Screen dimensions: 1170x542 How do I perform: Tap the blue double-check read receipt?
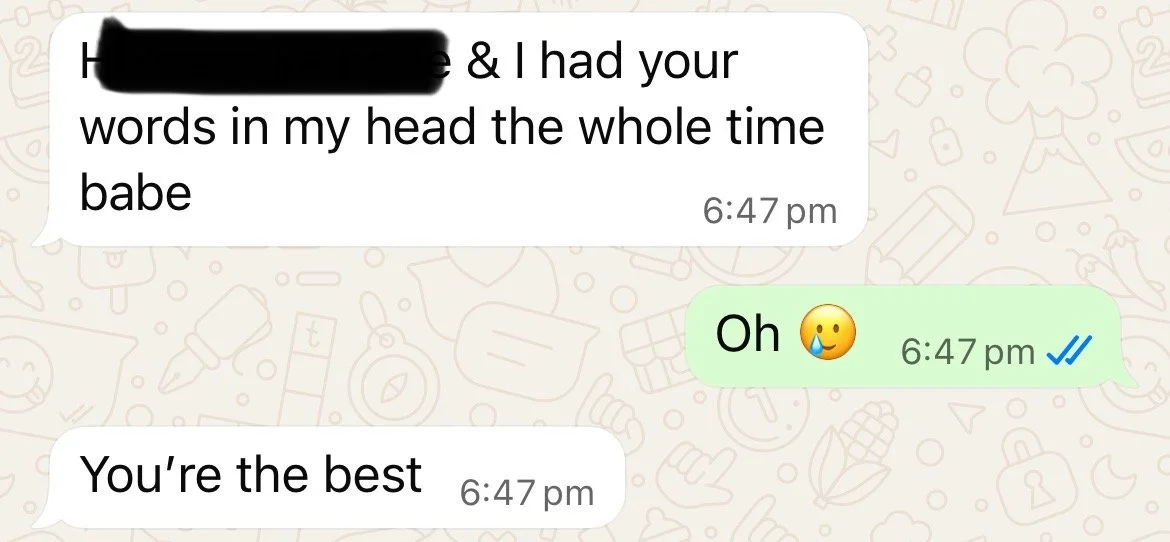coord(1071,349)
